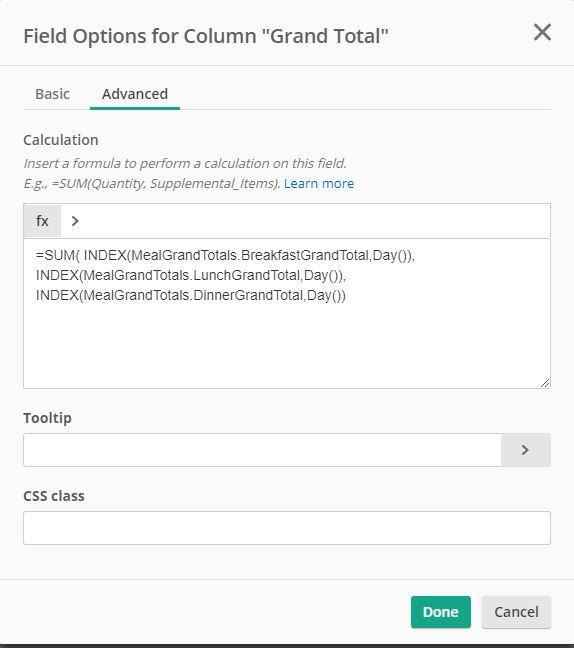This screenshot has width=574, height=648.
Task: Click the =SUM( text in formula
Action: pyautogui.click(x=58, y=255)
